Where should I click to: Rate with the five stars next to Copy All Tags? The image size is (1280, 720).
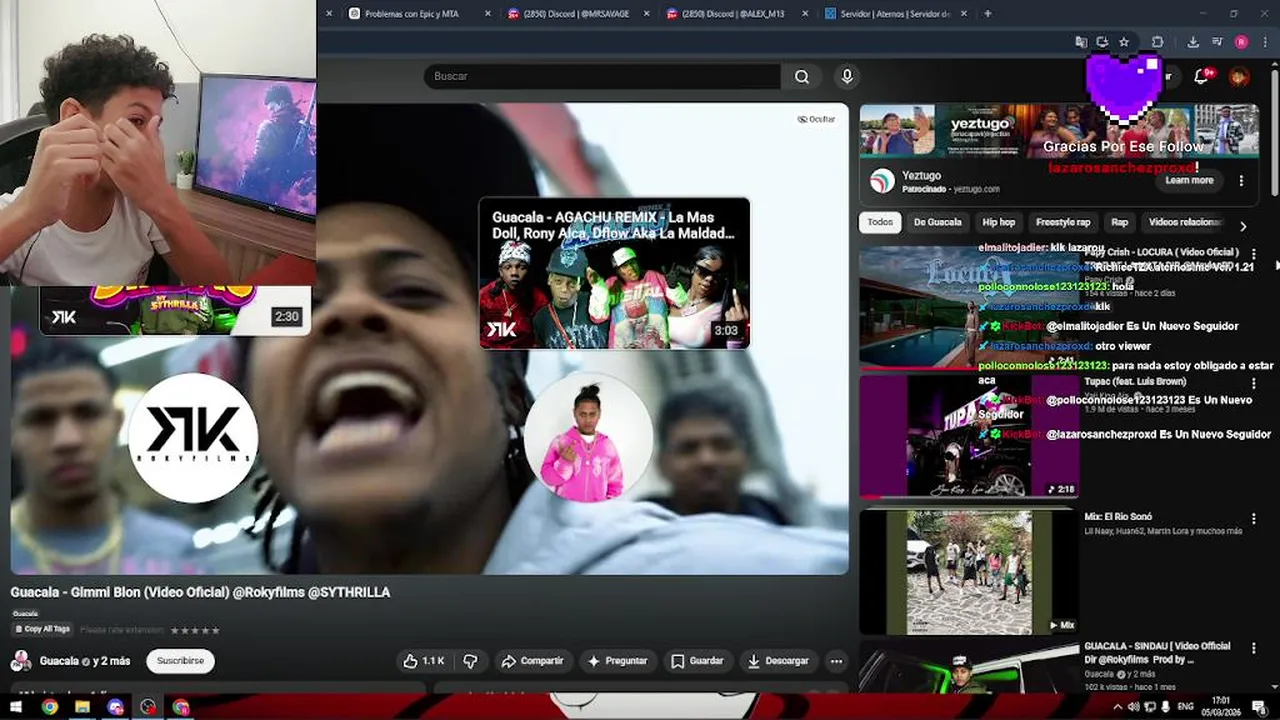pos(195,631)
